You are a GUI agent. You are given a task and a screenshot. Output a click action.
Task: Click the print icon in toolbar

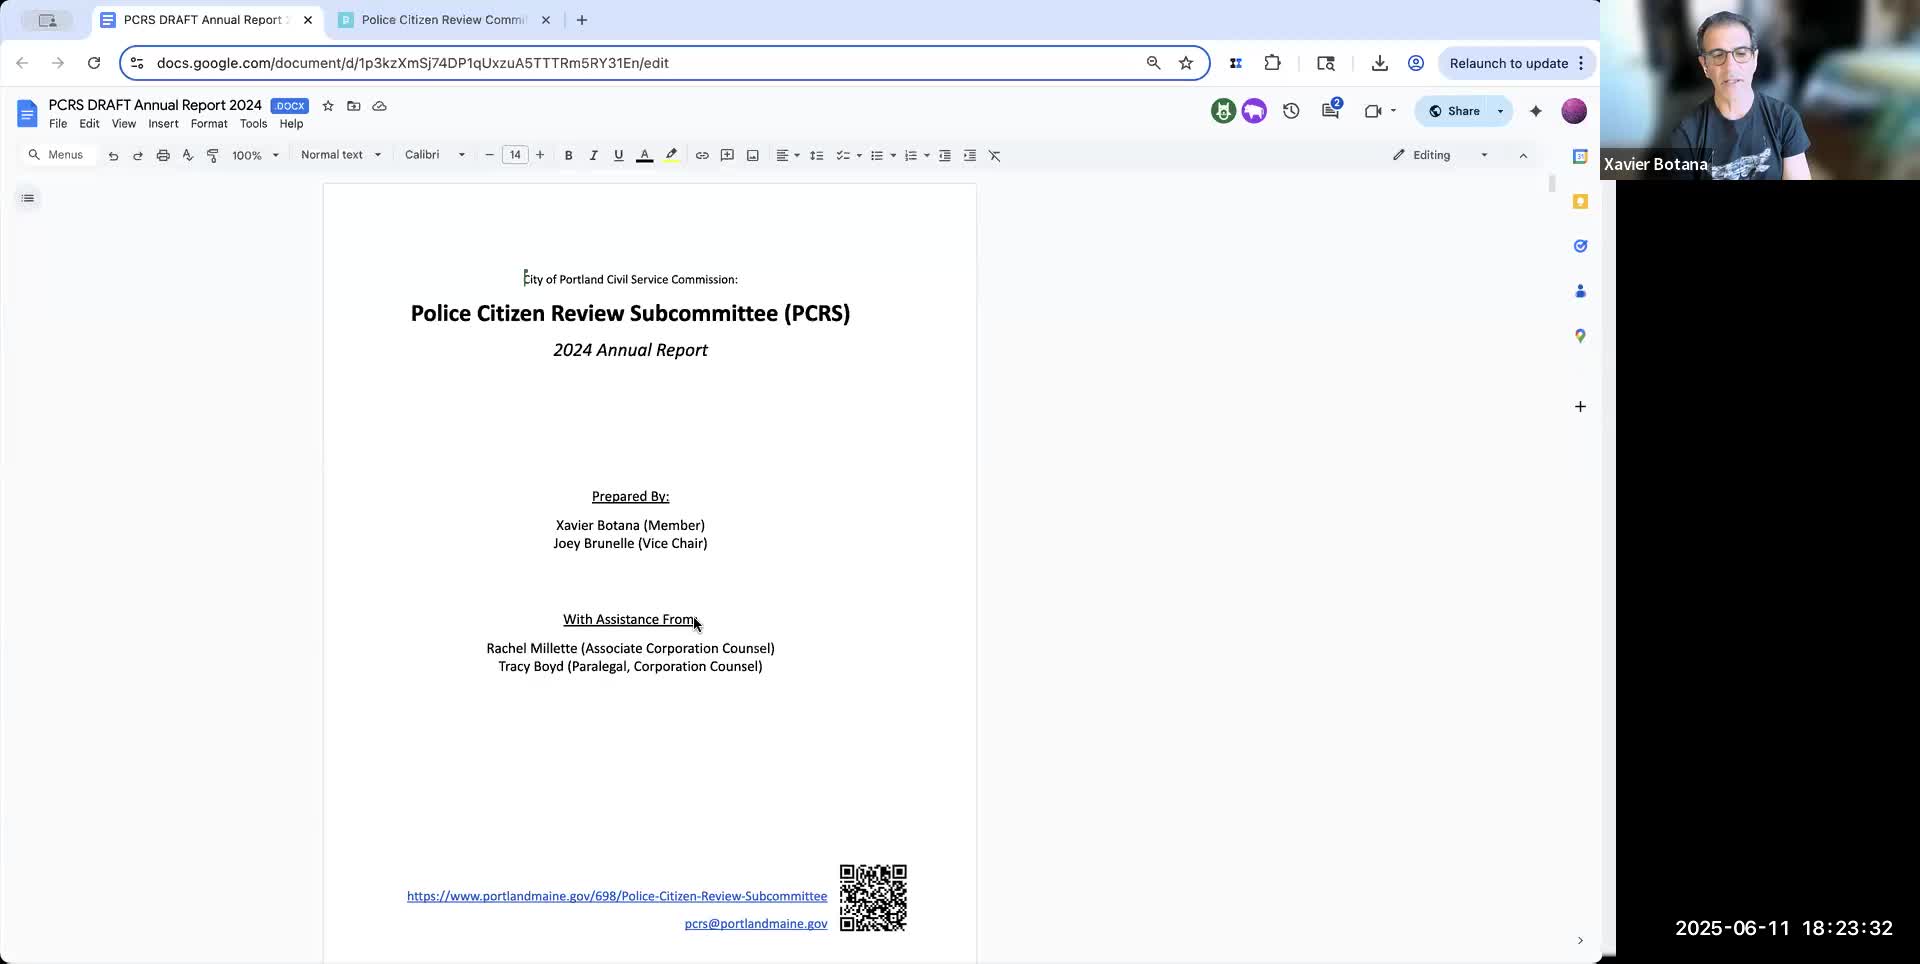[x=163, y=155]
